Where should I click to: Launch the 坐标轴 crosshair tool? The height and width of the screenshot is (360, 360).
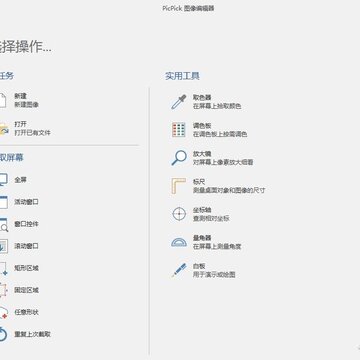[x=200, y=214]
